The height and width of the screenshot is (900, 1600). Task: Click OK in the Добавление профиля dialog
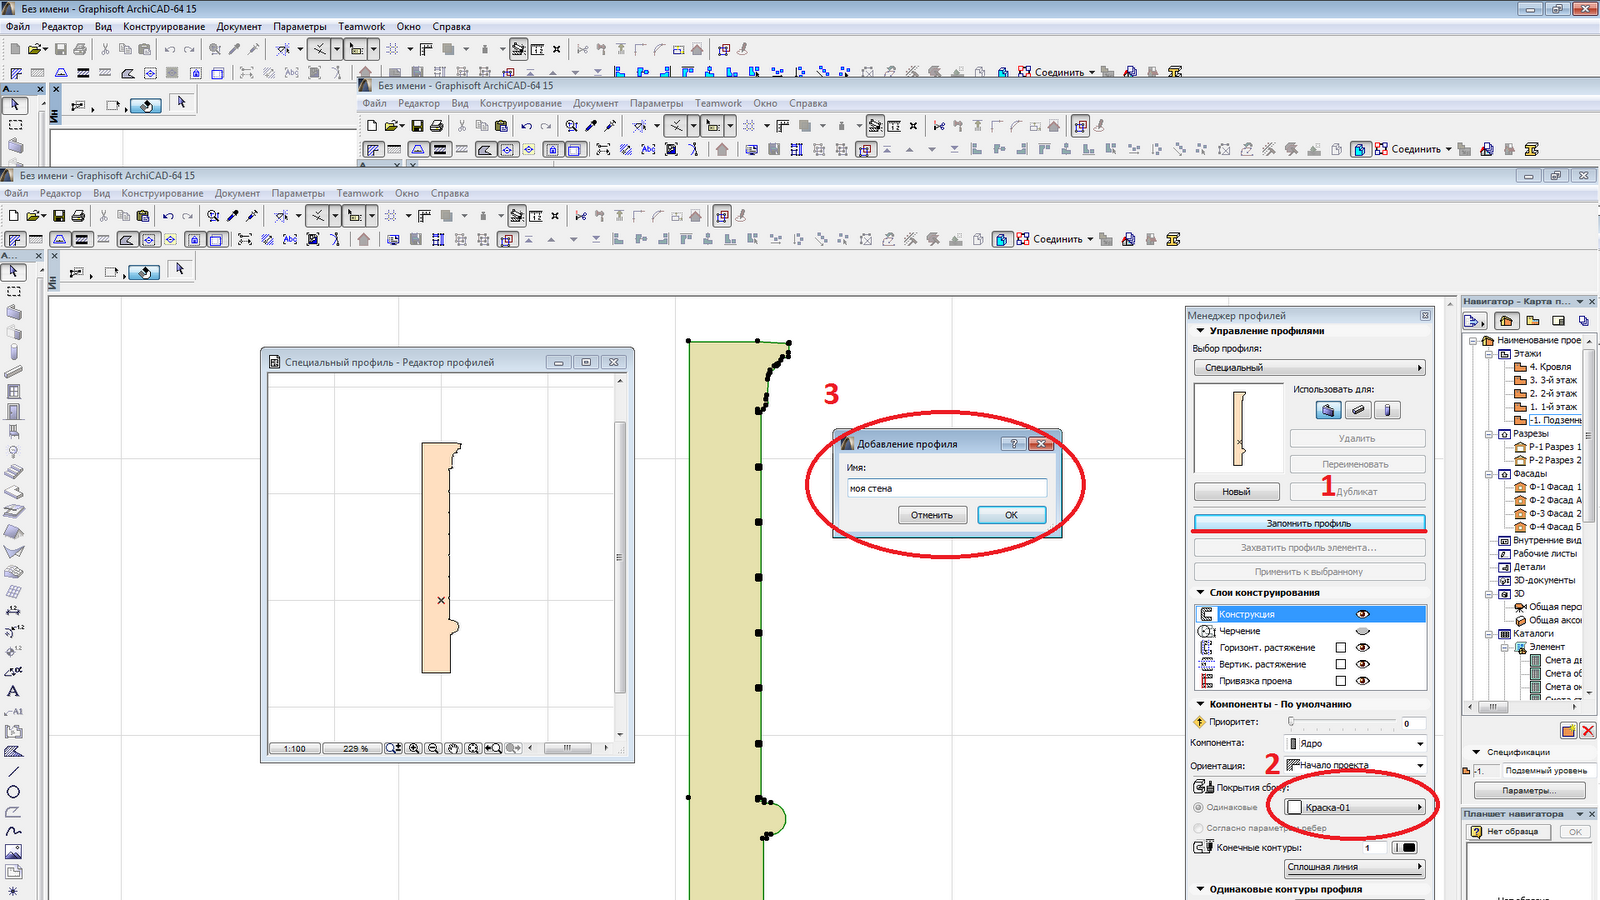1011,515
